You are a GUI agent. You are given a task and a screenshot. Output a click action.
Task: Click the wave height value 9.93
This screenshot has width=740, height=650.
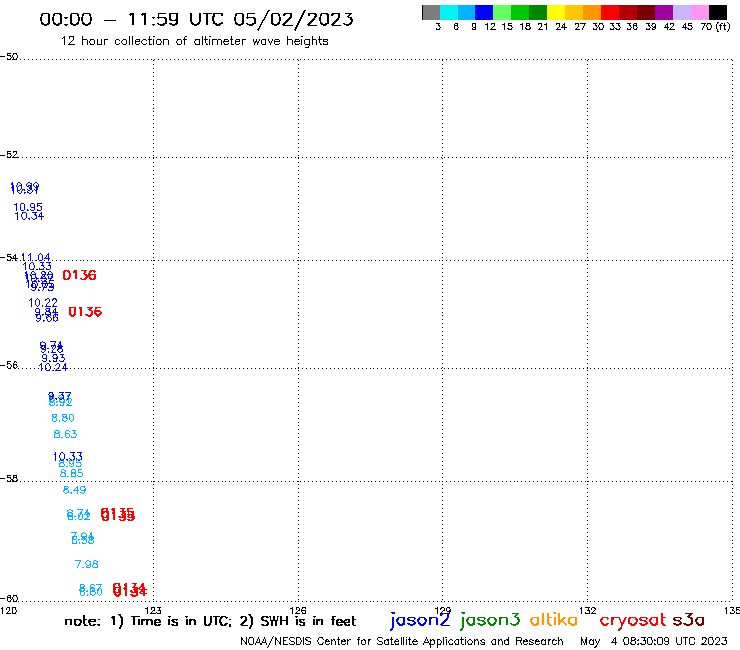coord(53,358)
